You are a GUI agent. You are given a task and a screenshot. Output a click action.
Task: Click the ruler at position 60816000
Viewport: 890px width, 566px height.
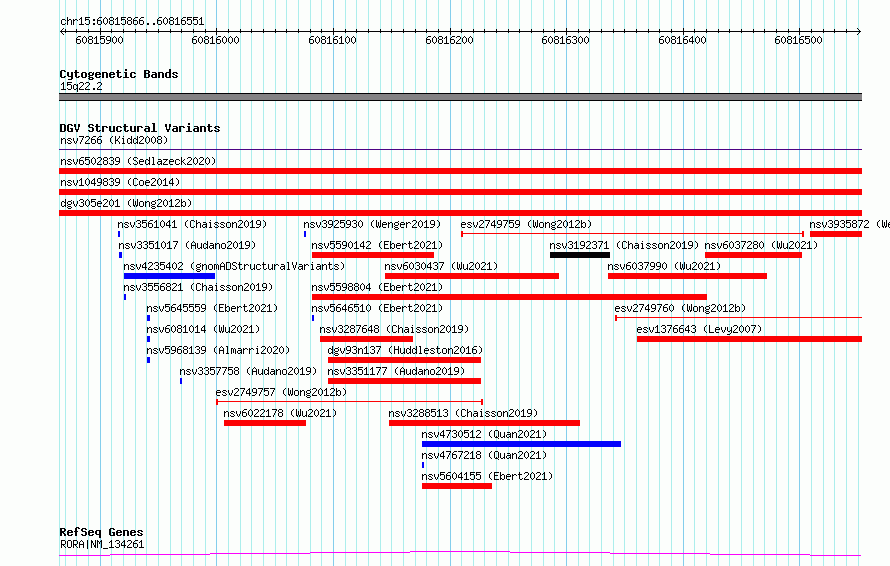click(x=216, y=40)
